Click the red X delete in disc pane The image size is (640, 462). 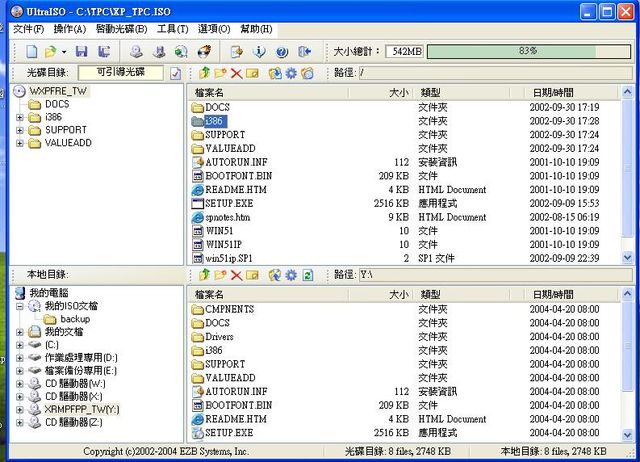236,73
